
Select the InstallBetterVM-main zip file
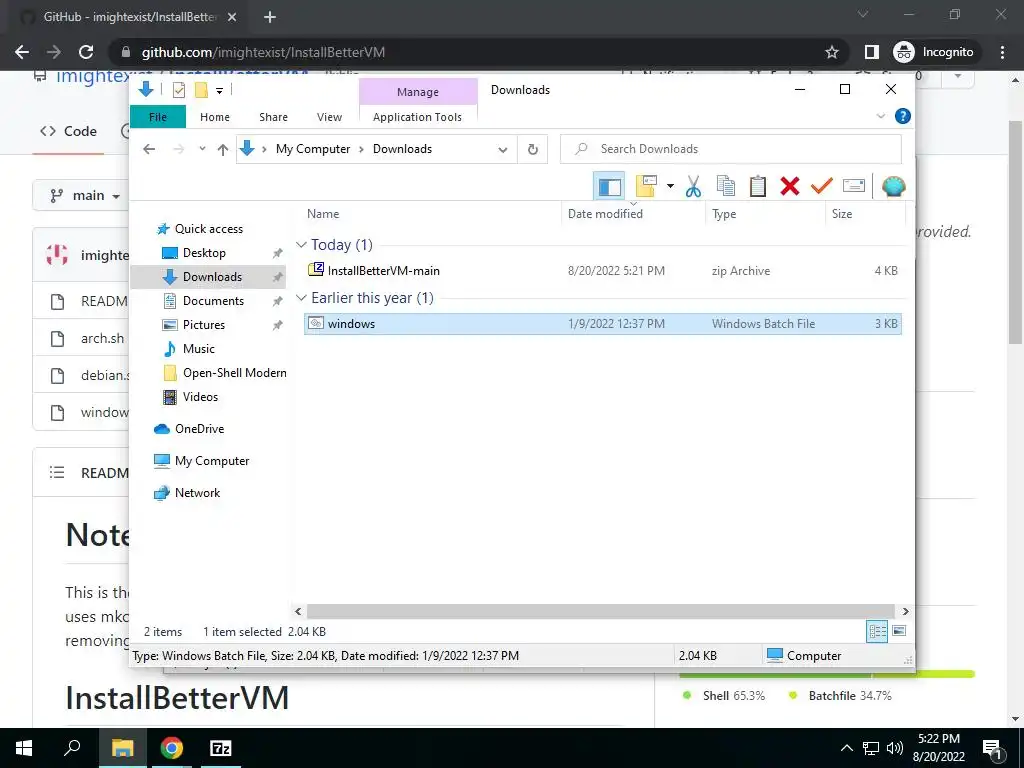tap(603, 270)
